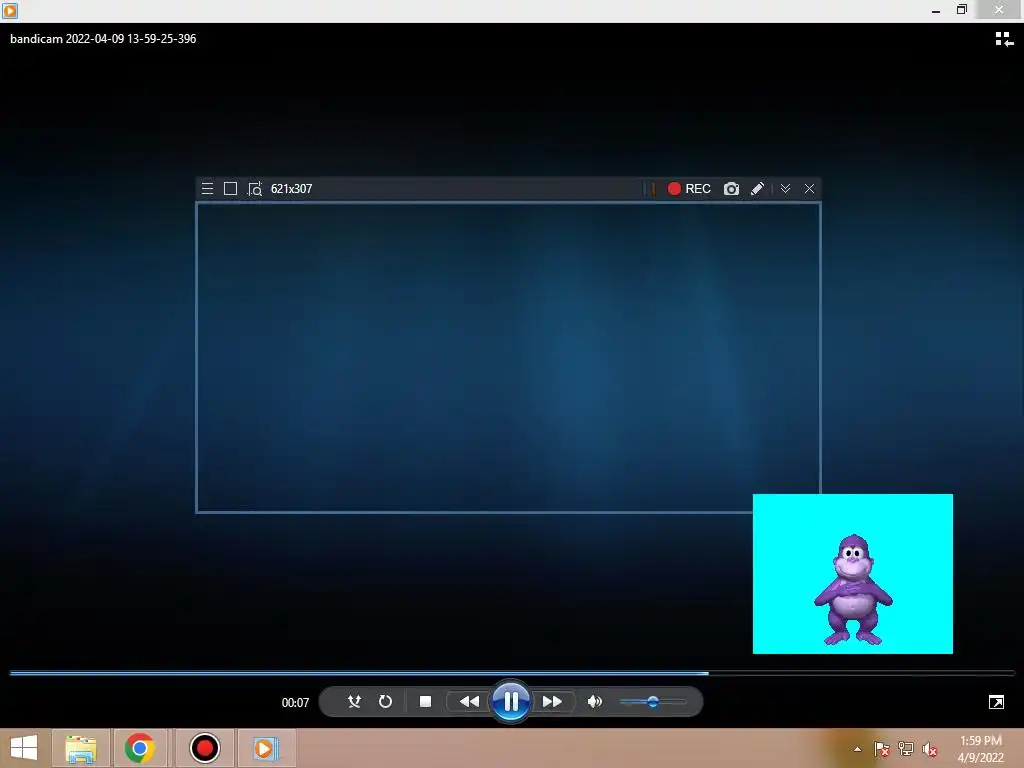Open the pencil drawing tool
Image resolution: width=1024 pixels, height=768 pixels.
tap(758, 189)
